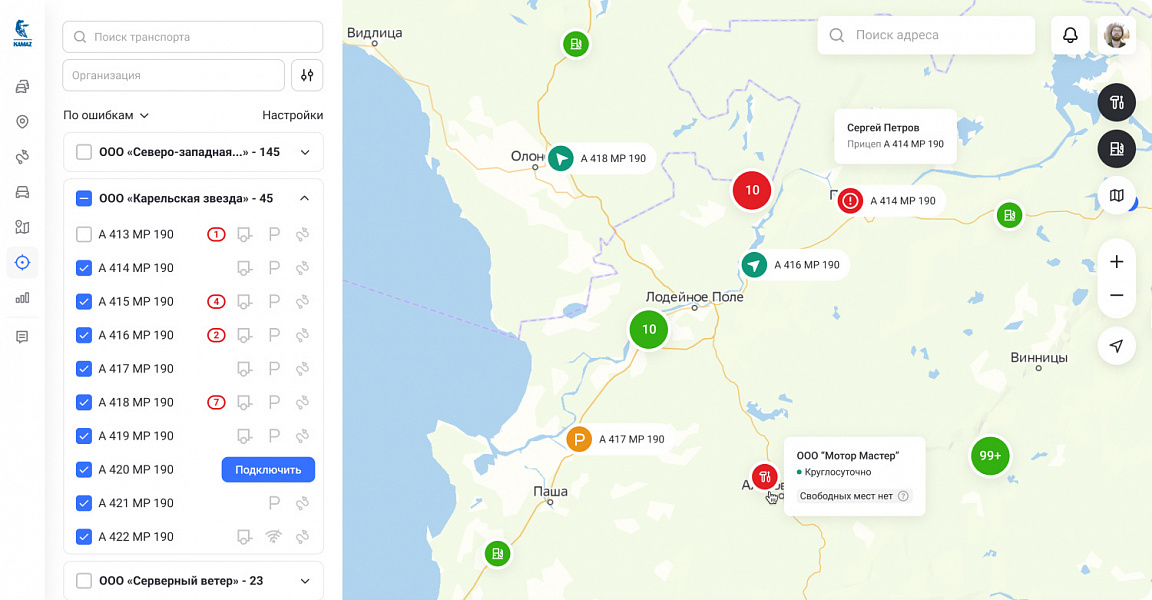Expand the ООО «Северо-западная...» group
Screen dimensions: 1152x600
305,152
